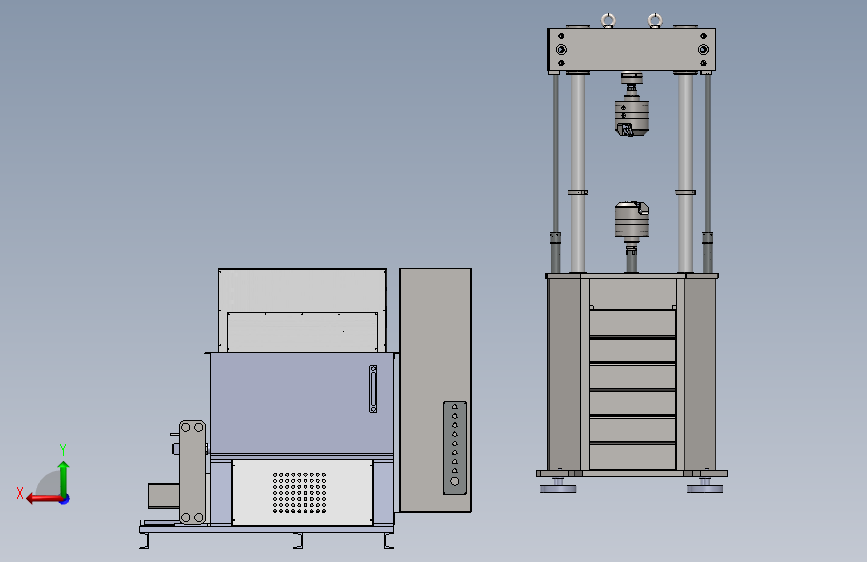
Task: Select the rightmost support foot of unit base
Action: (x=389, y=540)
